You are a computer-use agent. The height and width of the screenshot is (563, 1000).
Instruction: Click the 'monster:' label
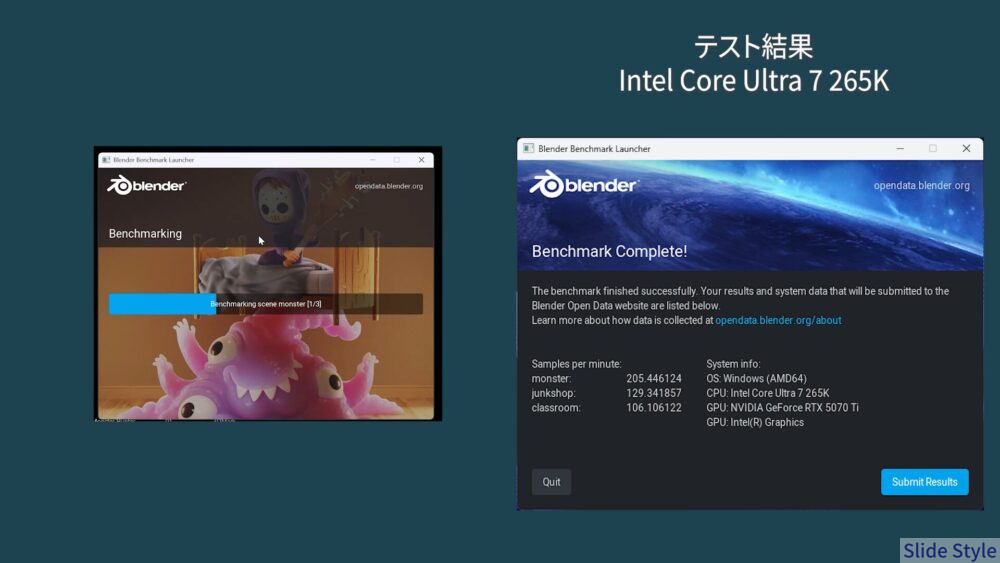[551, 379]
